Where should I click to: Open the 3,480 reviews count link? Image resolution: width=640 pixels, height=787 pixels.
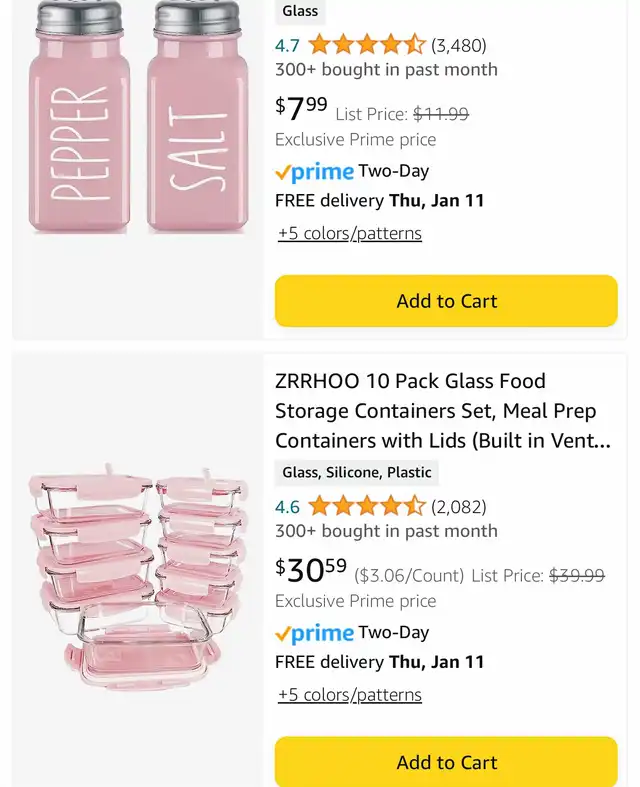(x=459, y=45)
